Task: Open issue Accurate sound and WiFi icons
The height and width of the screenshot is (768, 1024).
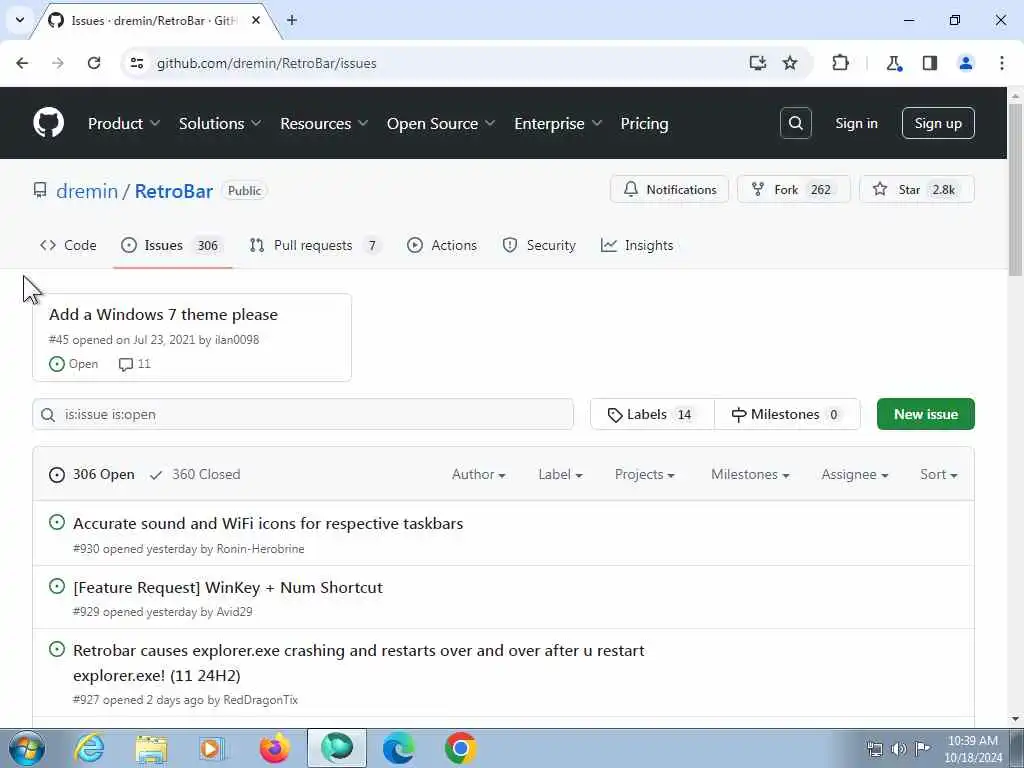Action: (268, 523)
